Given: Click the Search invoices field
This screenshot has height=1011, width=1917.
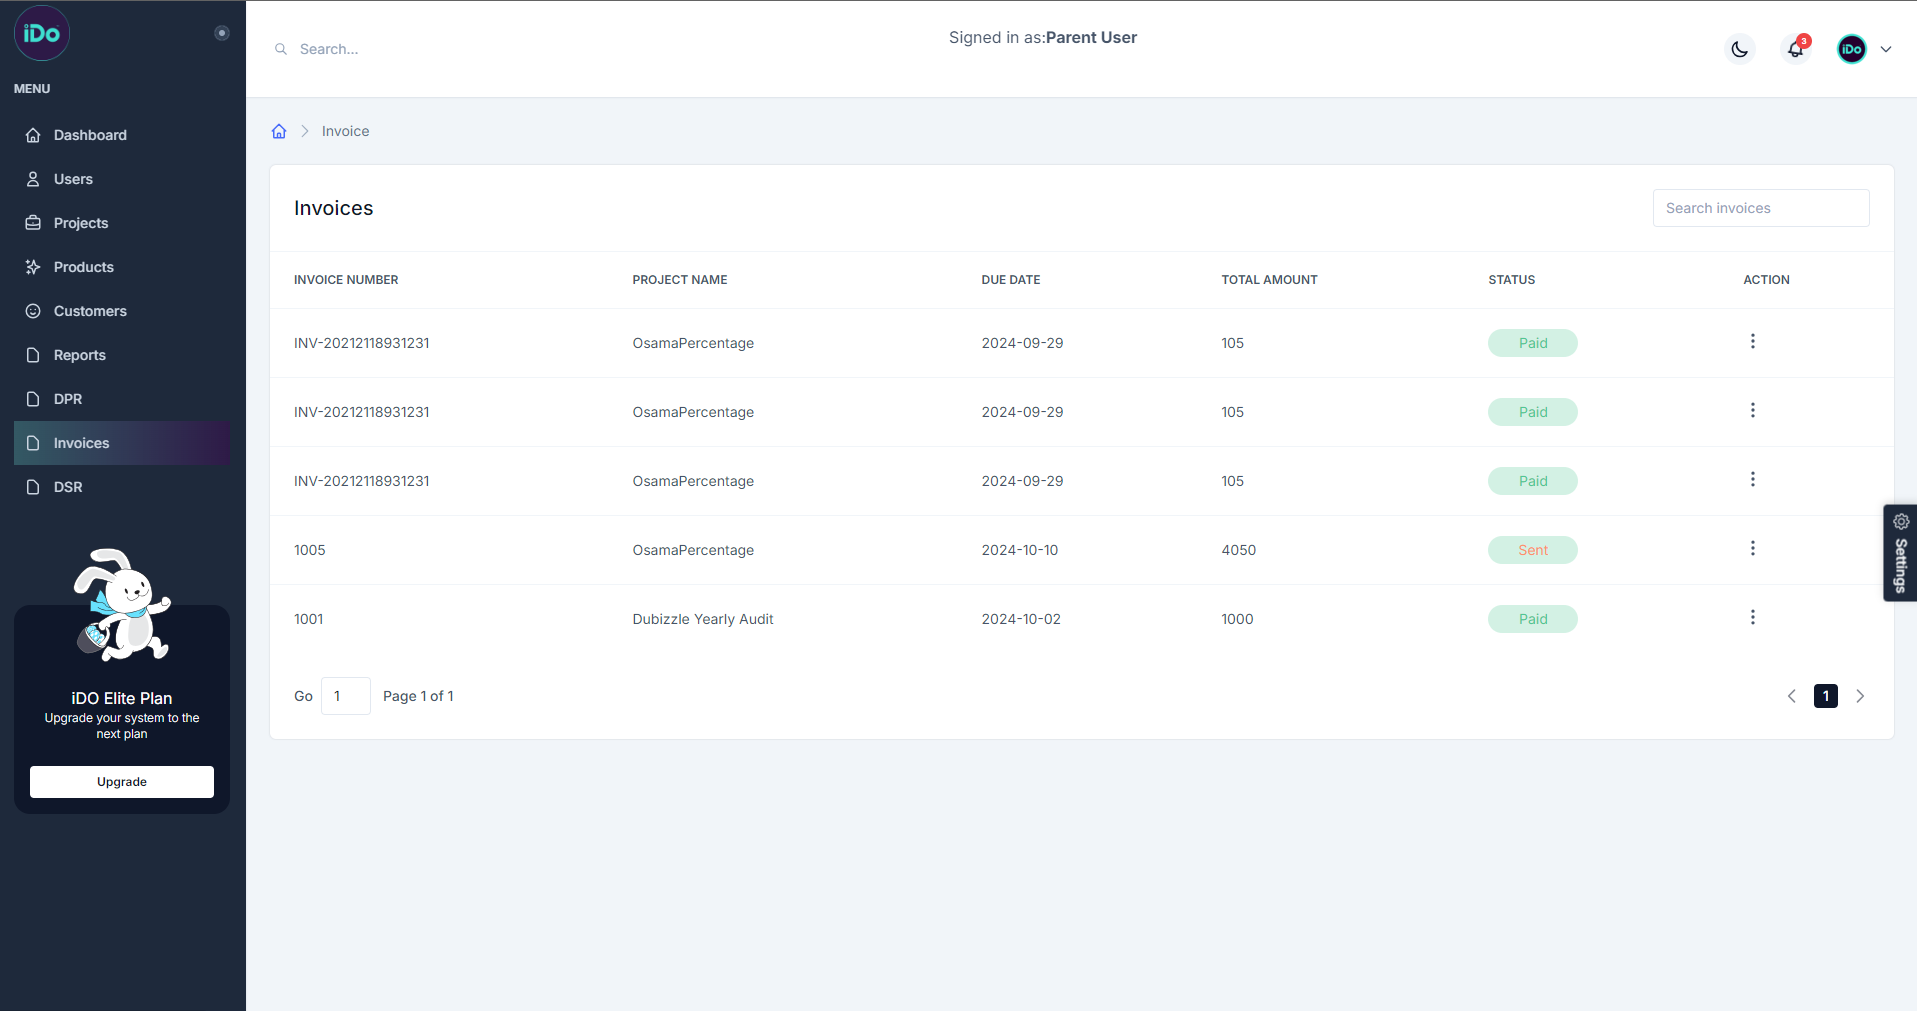Looking at the screenshot, I should coord(1760,208).
